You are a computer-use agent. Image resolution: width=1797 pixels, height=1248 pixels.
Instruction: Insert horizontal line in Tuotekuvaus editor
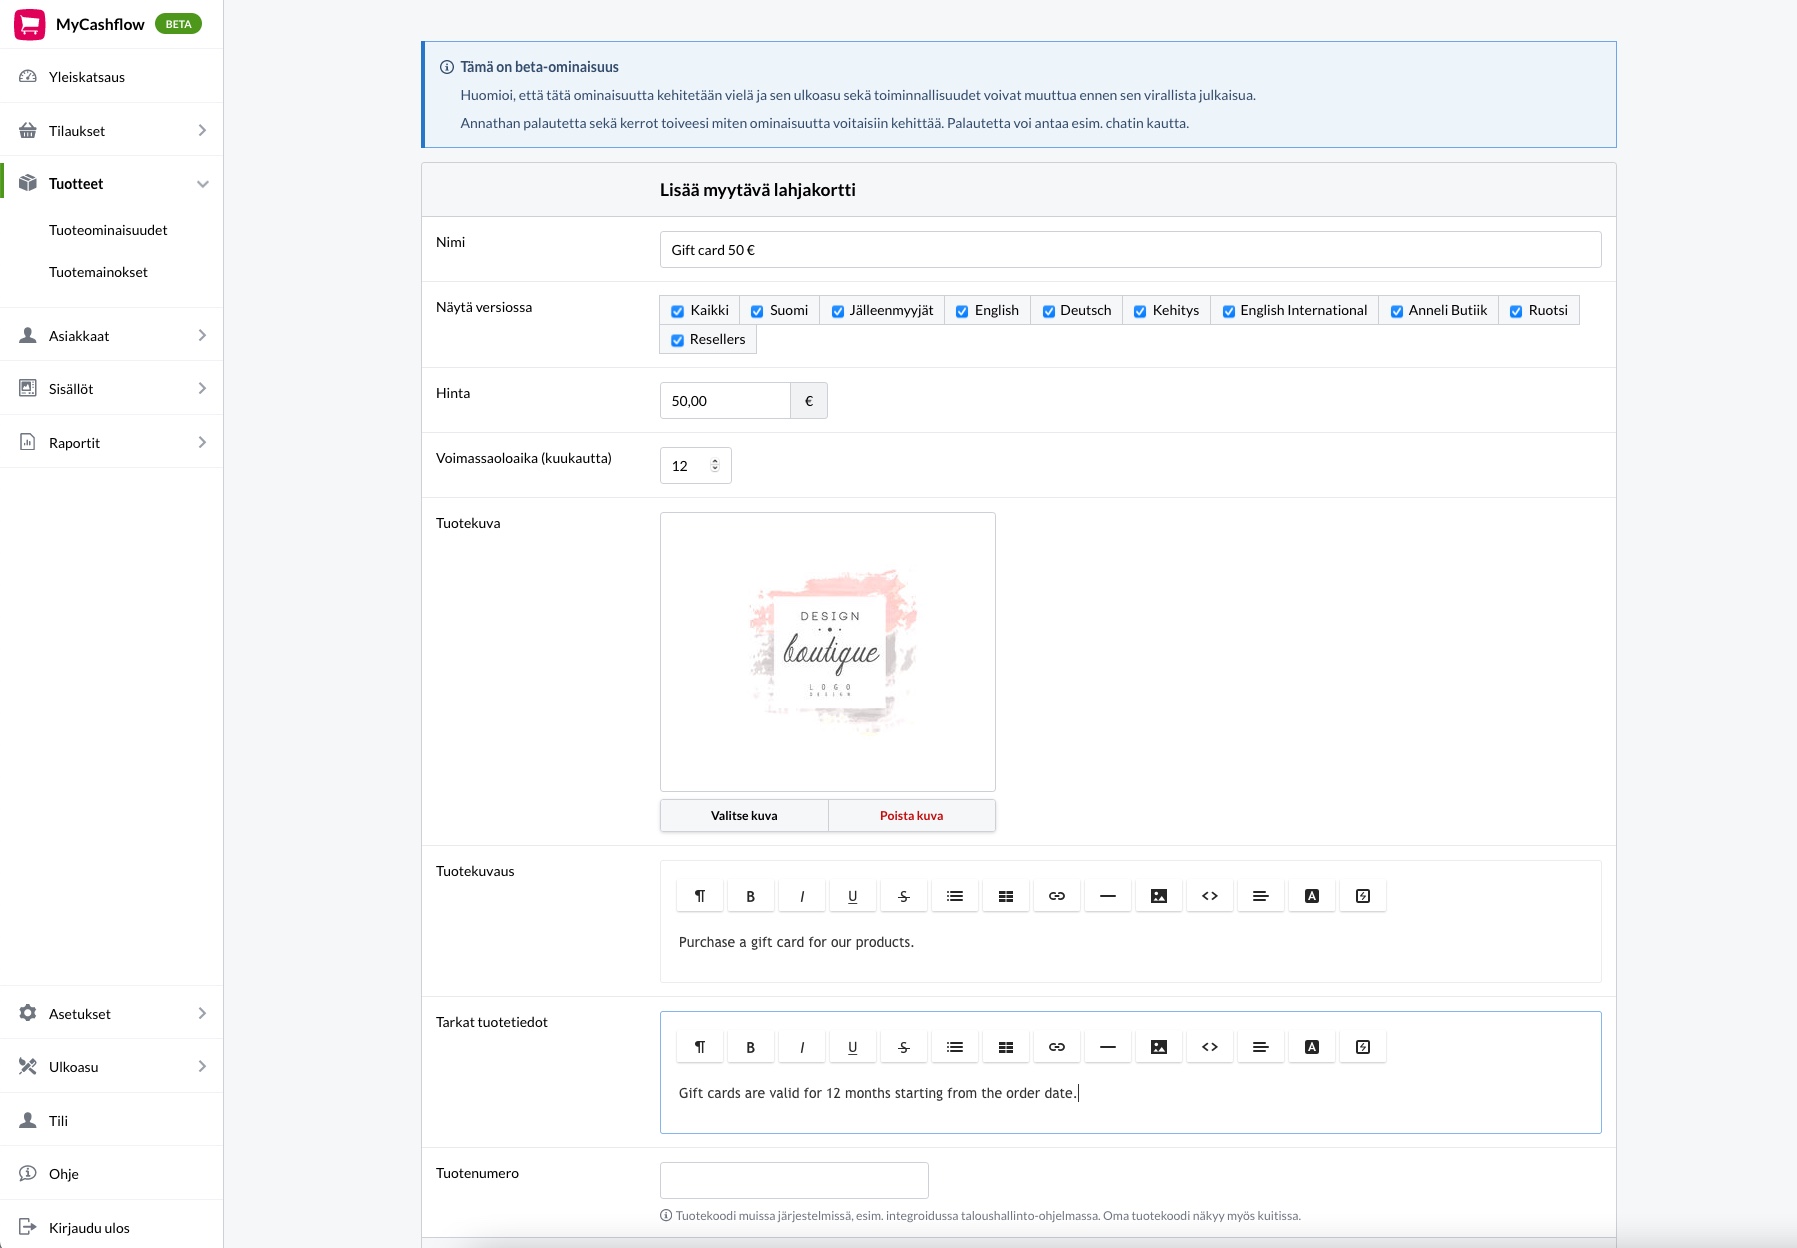coord(1108,896)
